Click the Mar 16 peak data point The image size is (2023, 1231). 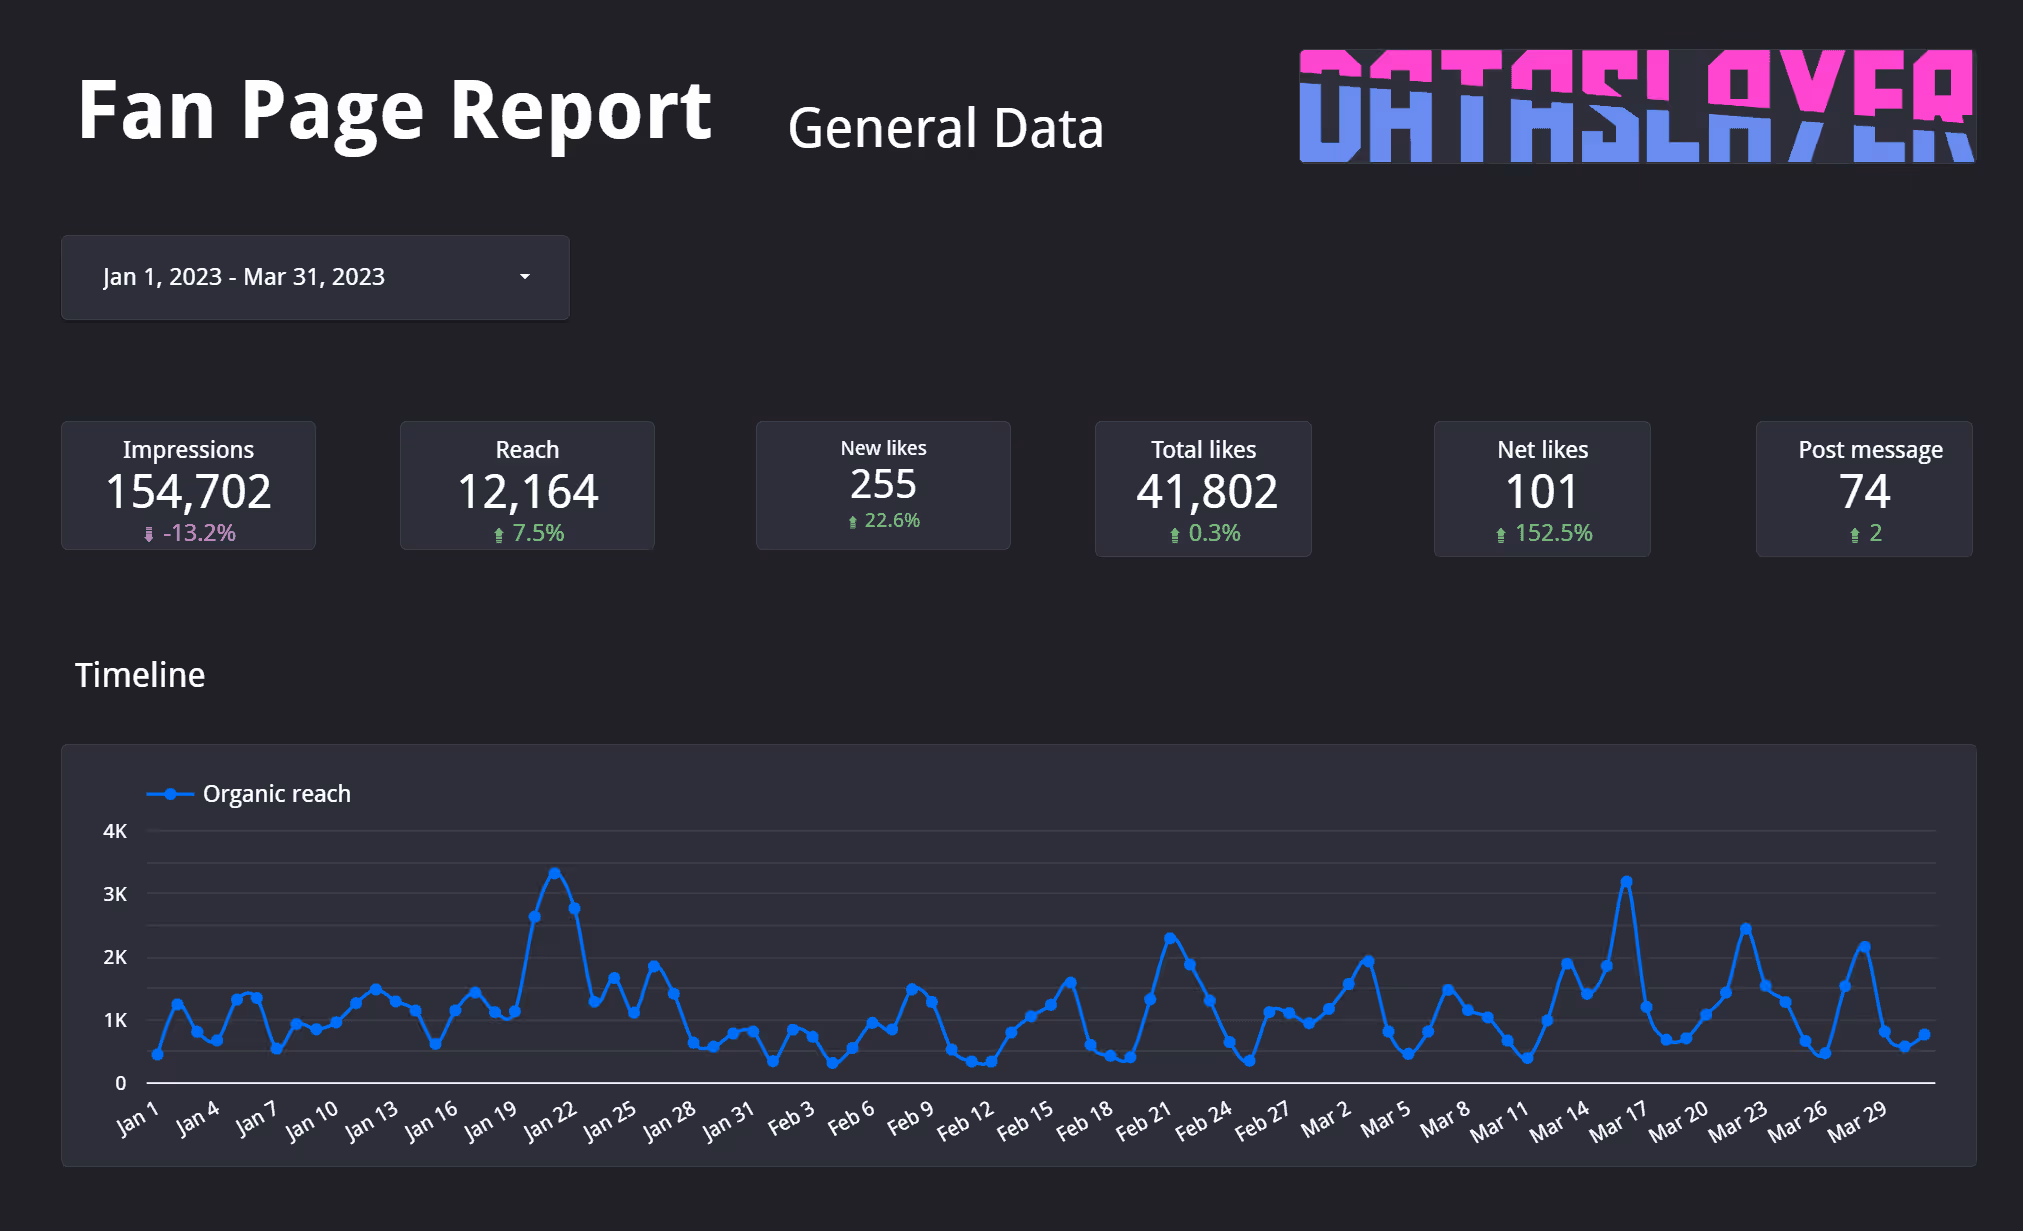tap(1626, 882)
